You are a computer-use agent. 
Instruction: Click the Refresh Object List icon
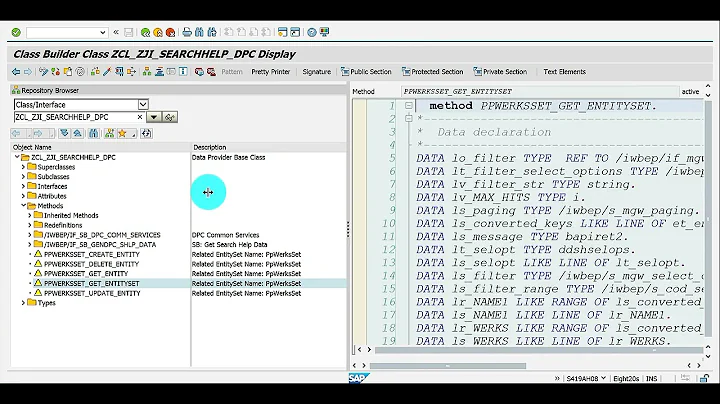point(146,134)
